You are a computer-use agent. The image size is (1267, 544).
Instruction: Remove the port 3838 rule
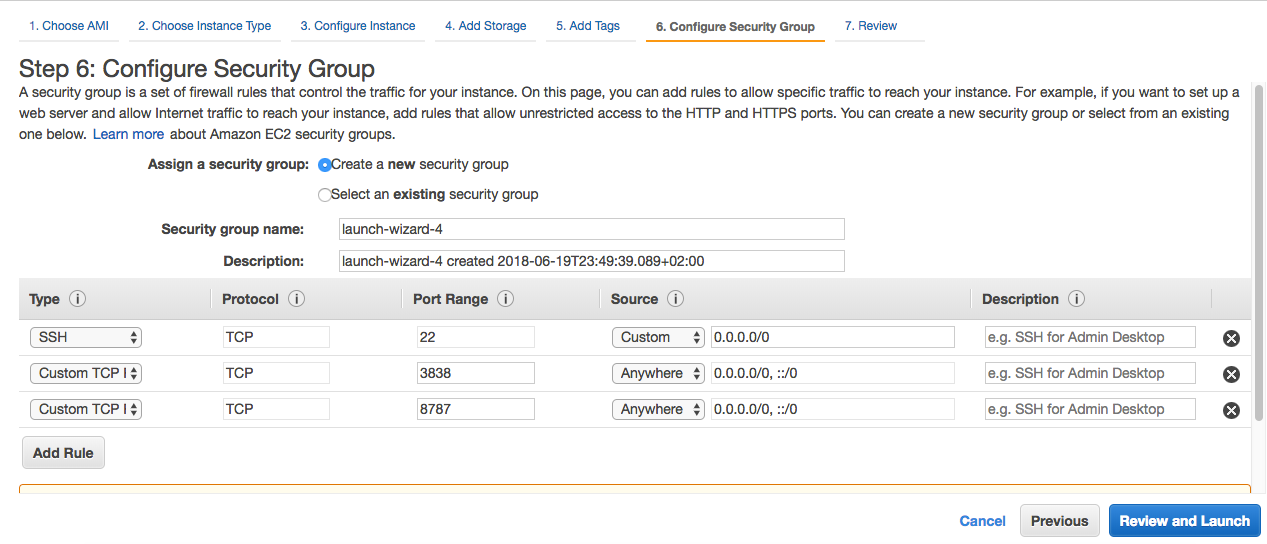tap(1231, 374)
